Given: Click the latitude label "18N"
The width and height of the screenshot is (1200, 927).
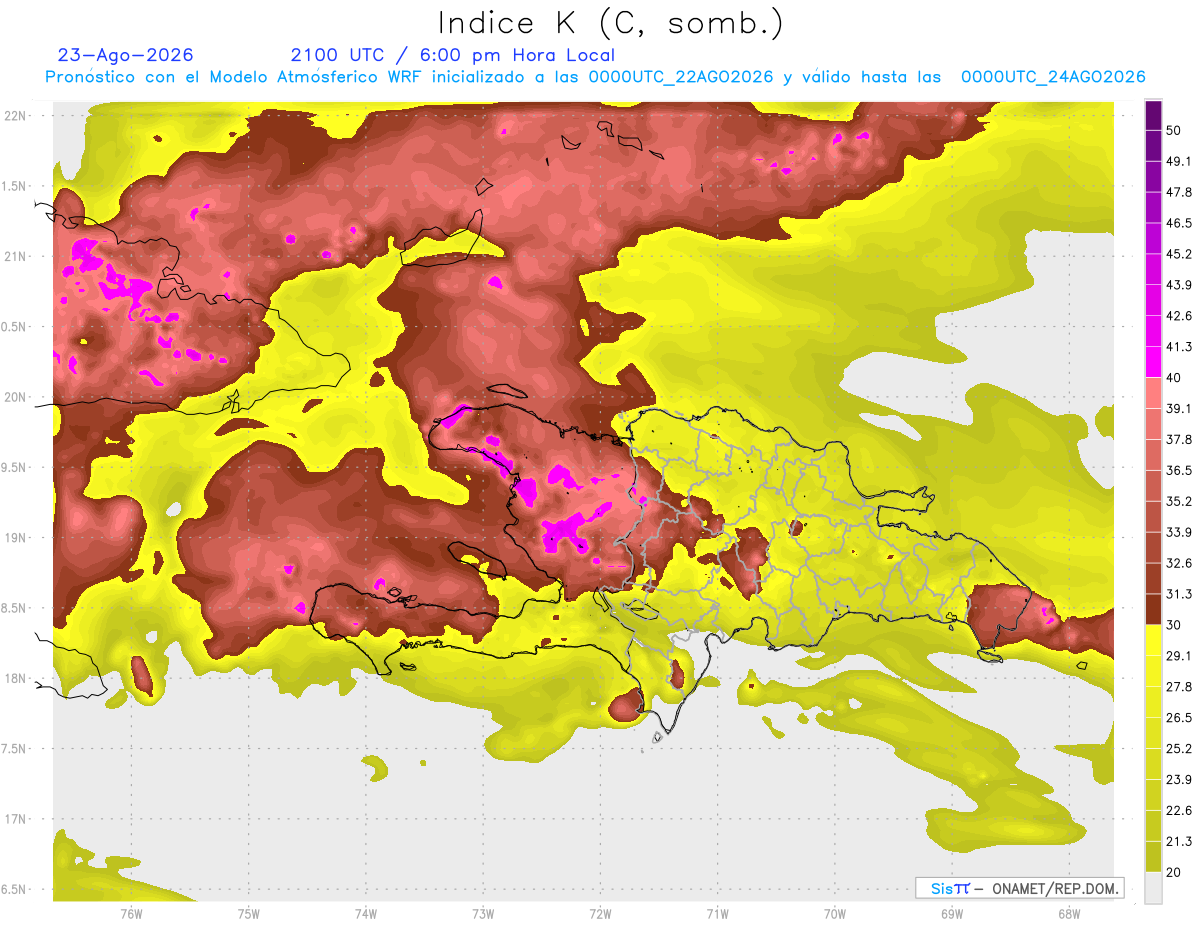Looking at the screenshot, I should [15, 679].
